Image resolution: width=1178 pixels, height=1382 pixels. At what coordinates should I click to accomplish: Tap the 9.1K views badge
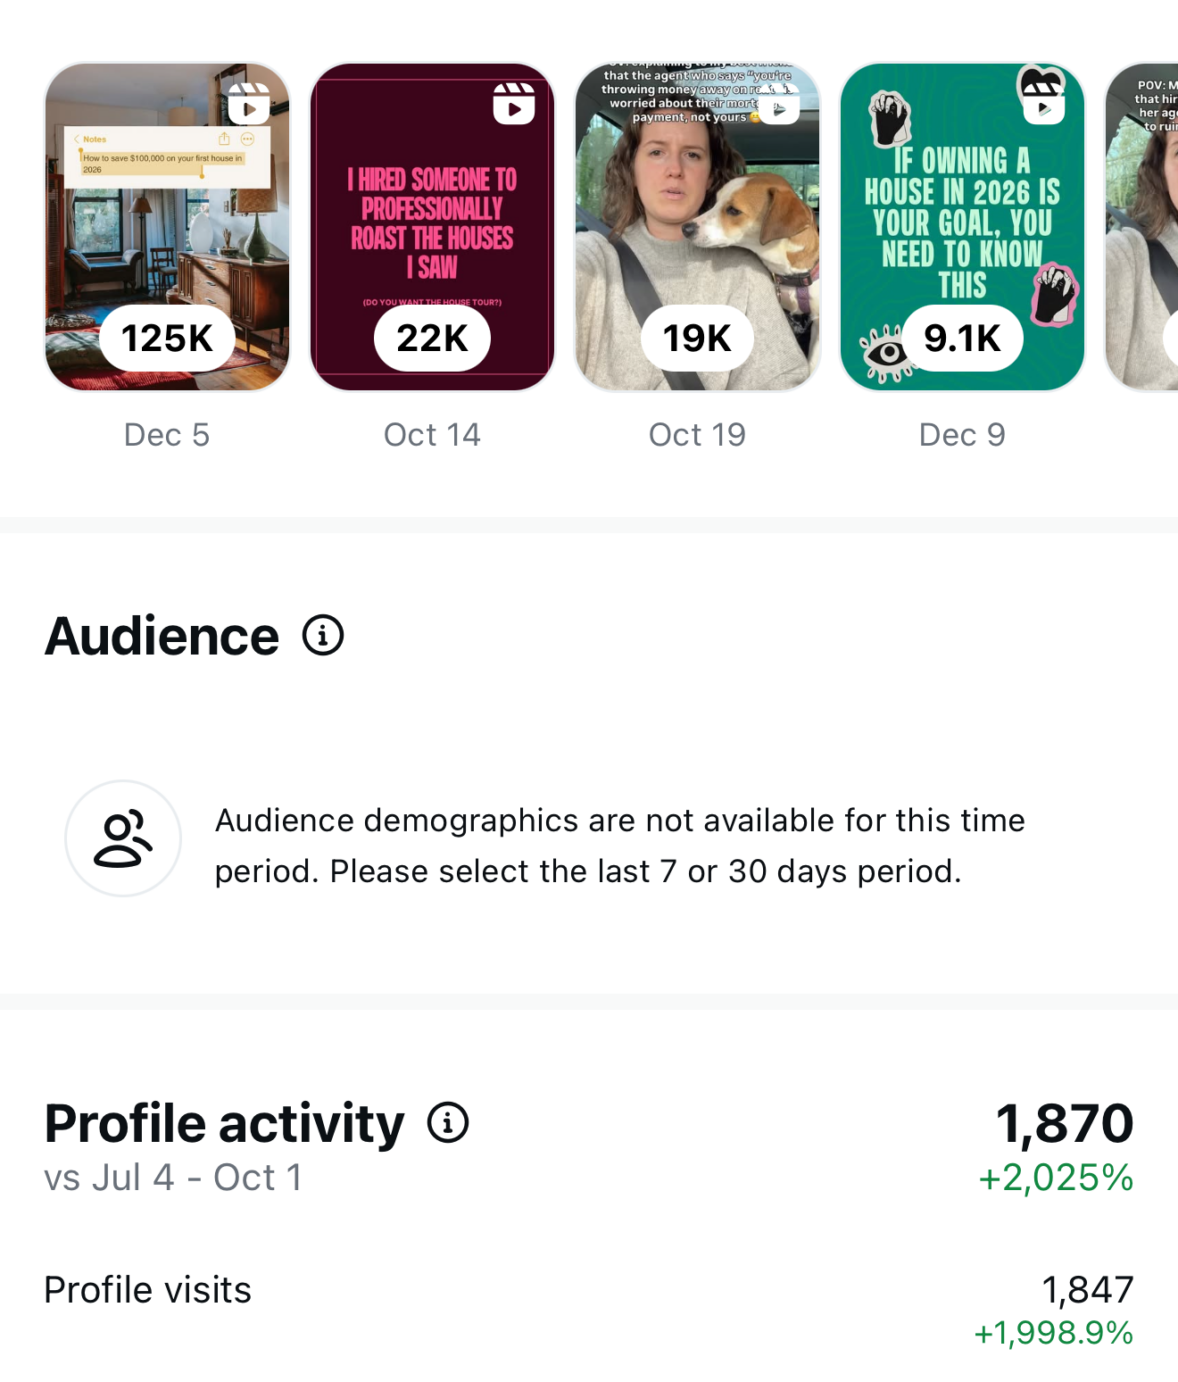[962, 339]
